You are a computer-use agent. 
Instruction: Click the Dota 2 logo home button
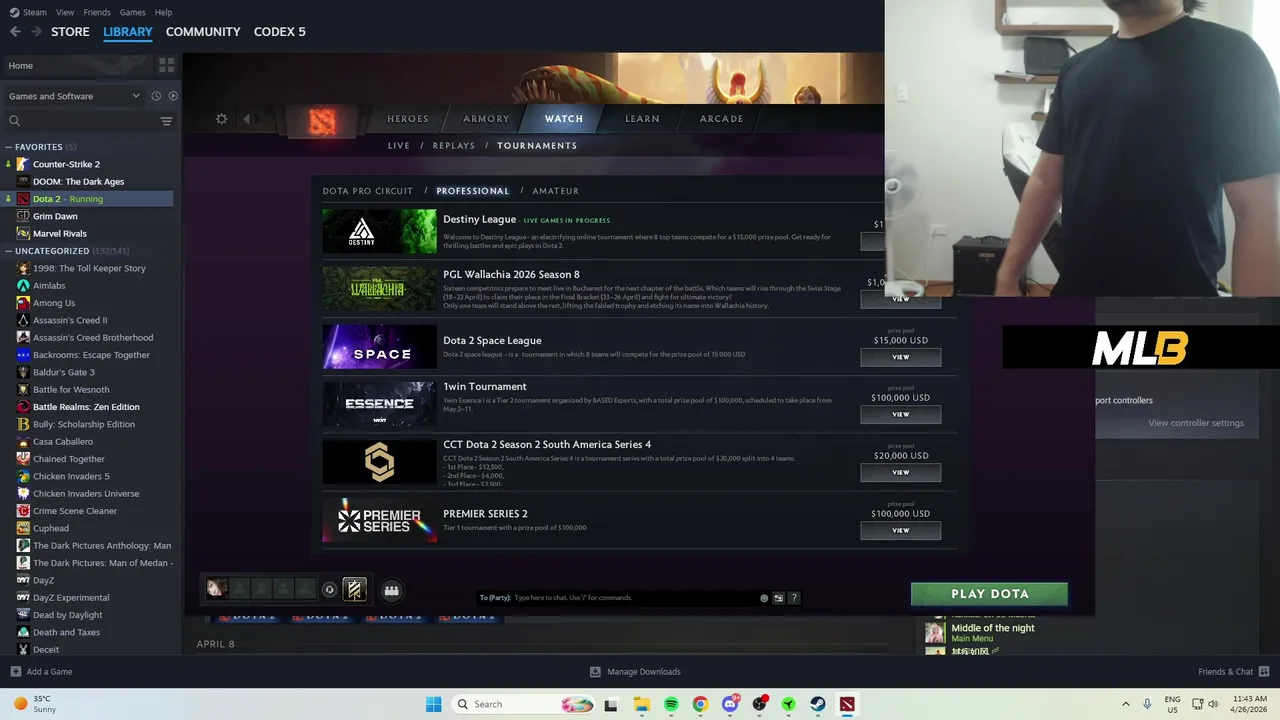click(322, 121)
